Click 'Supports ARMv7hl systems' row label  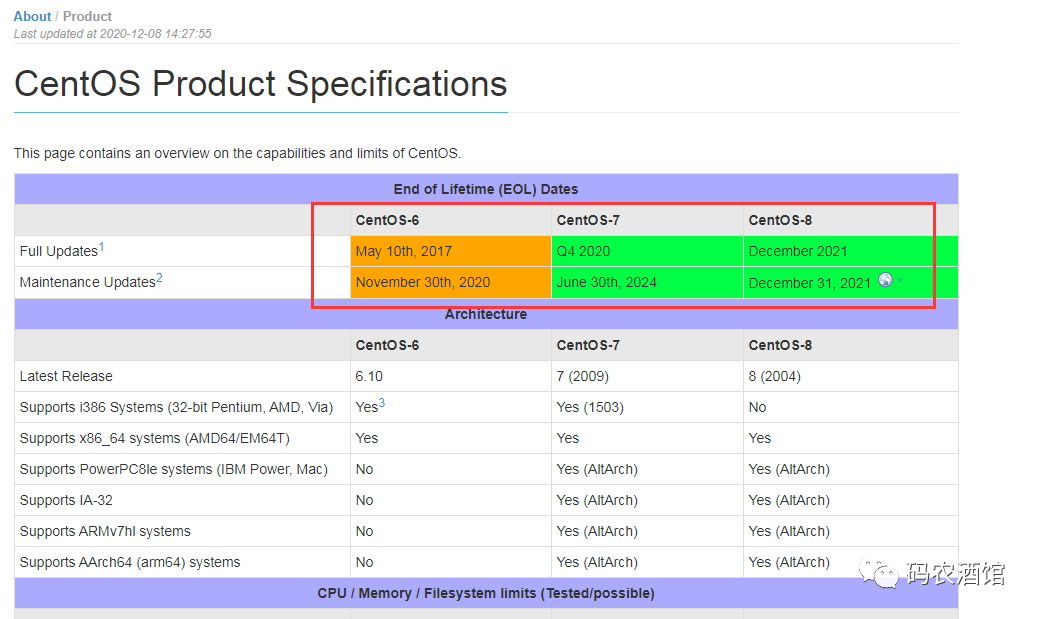[x=105, y=532]
